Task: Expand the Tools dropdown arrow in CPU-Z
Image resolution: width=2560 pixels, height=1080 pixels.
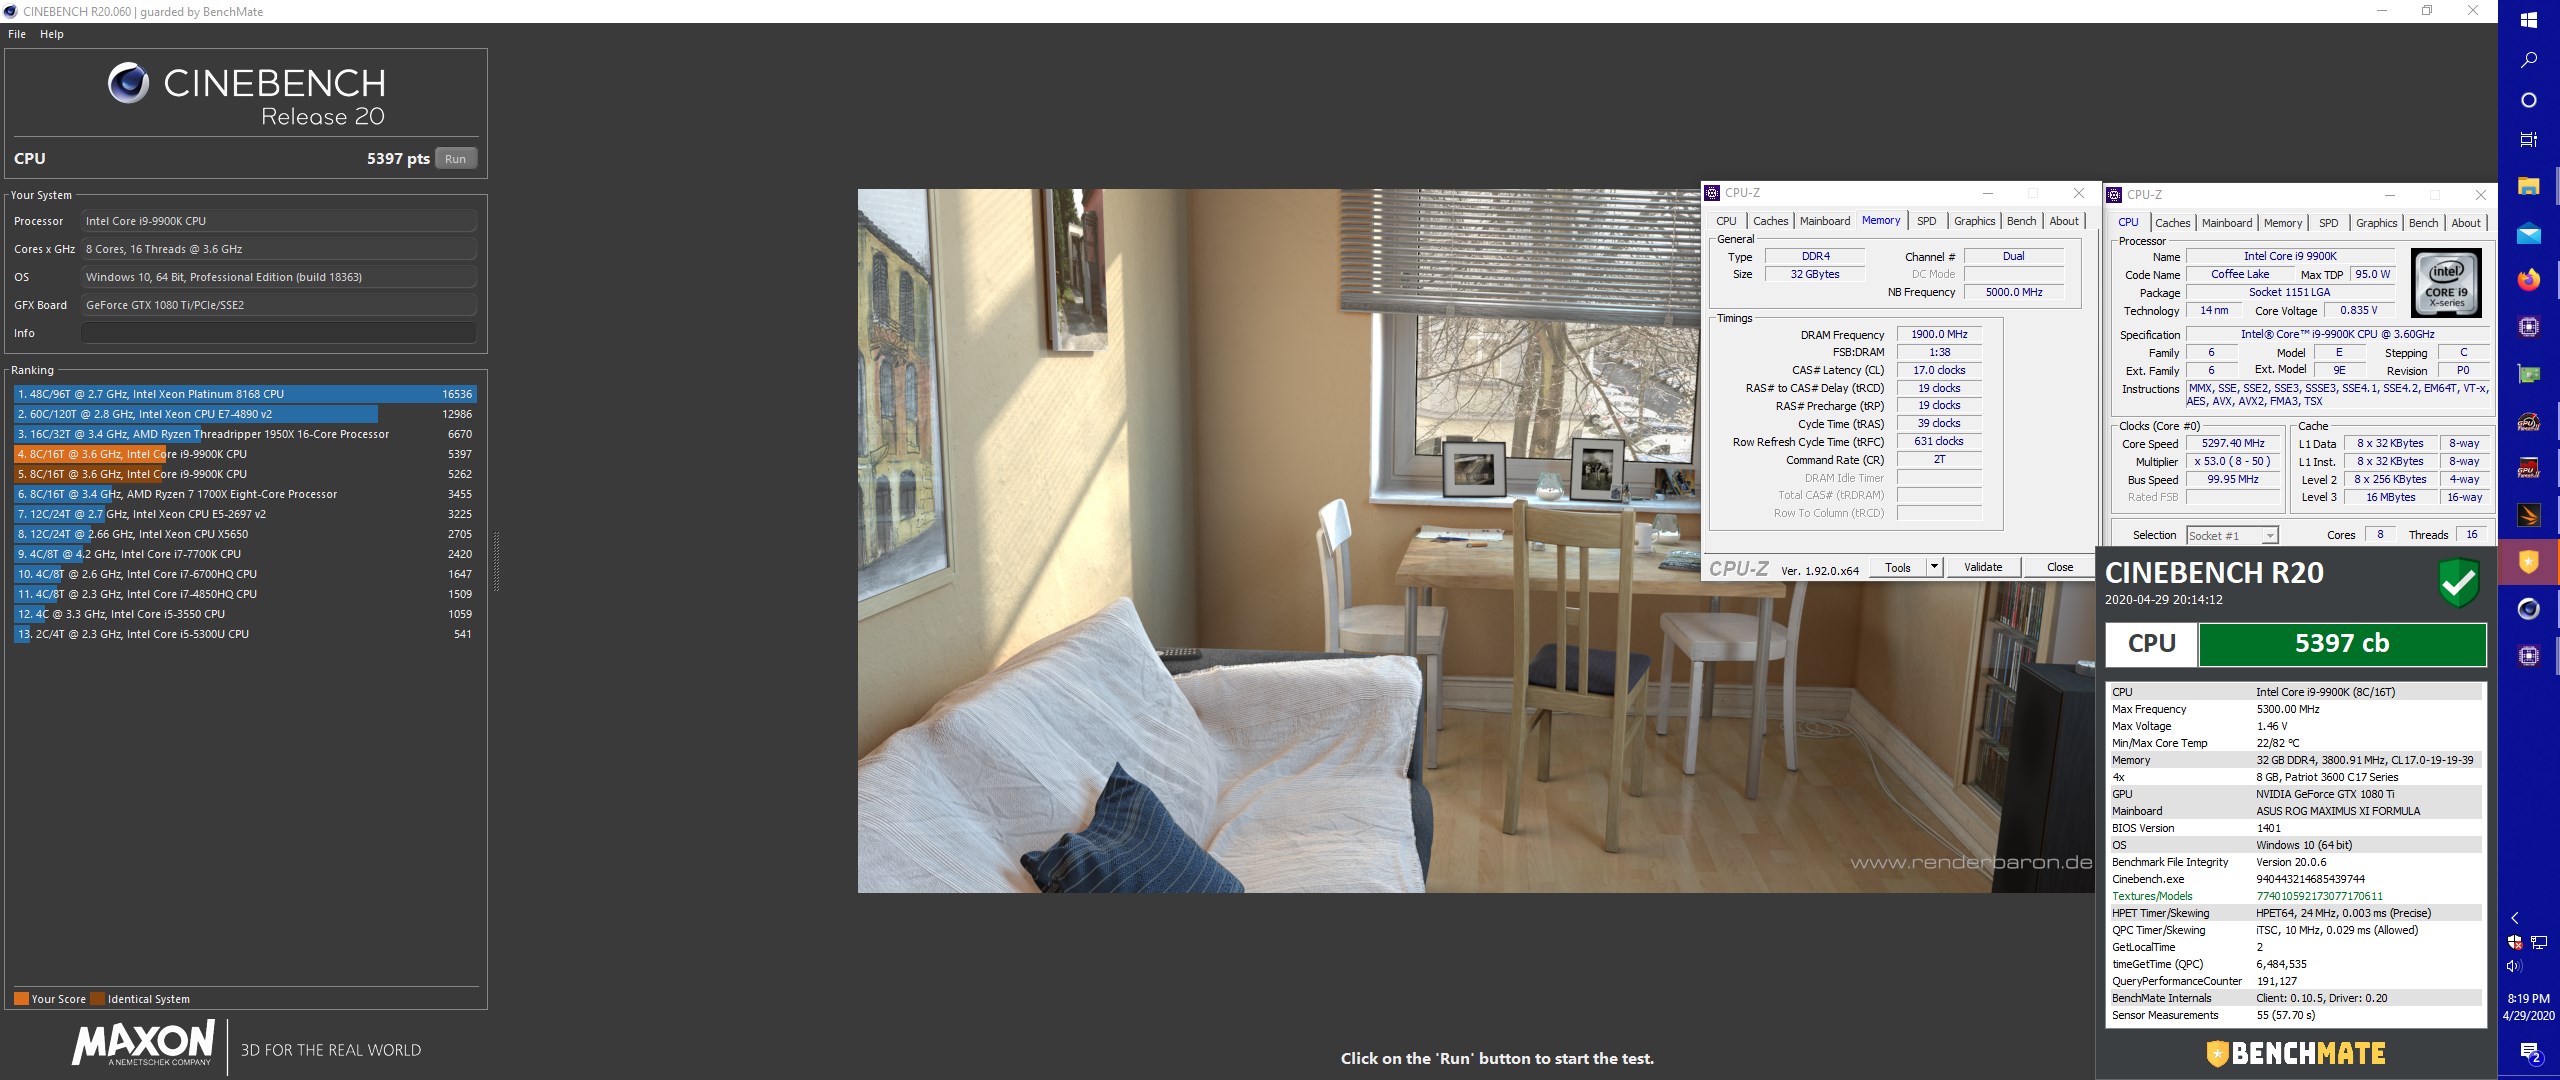Action: pos(1934,567)
